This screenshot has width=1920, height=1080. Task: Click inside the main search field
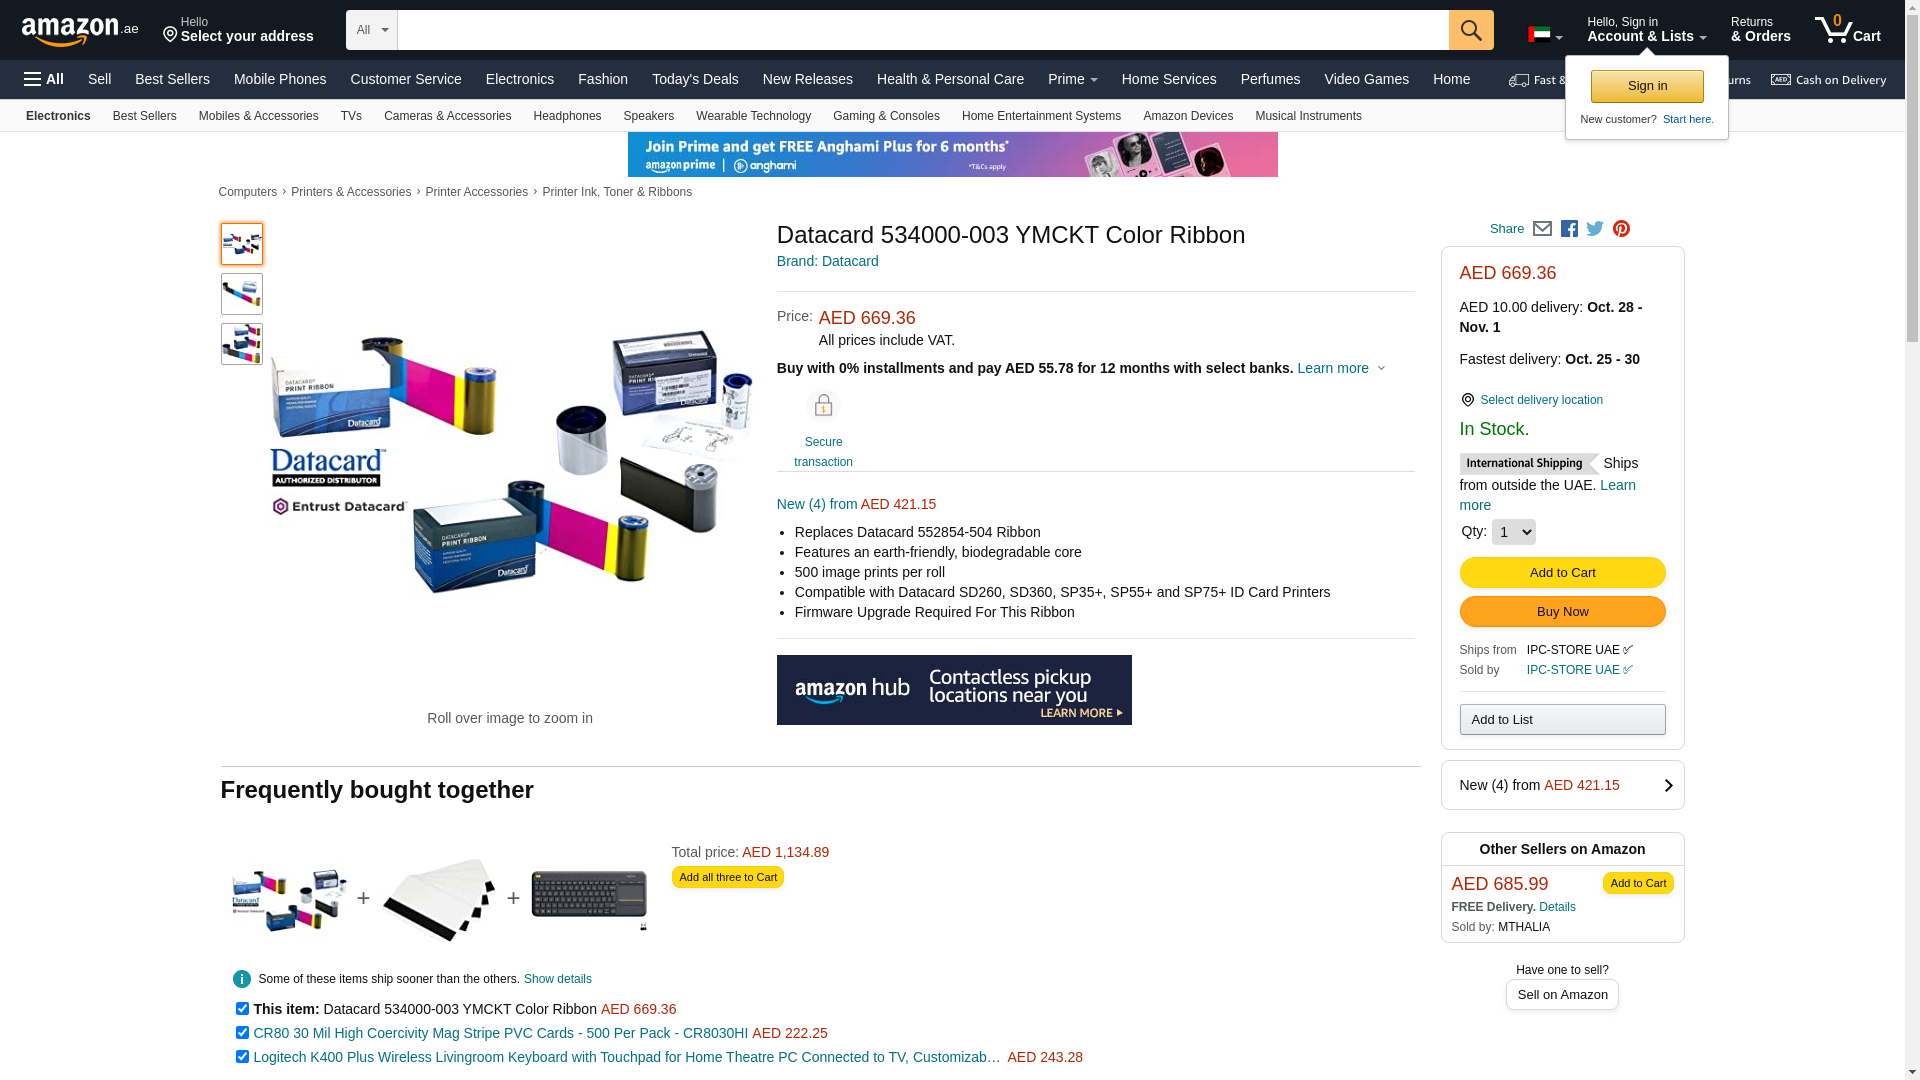coord(923,30)
